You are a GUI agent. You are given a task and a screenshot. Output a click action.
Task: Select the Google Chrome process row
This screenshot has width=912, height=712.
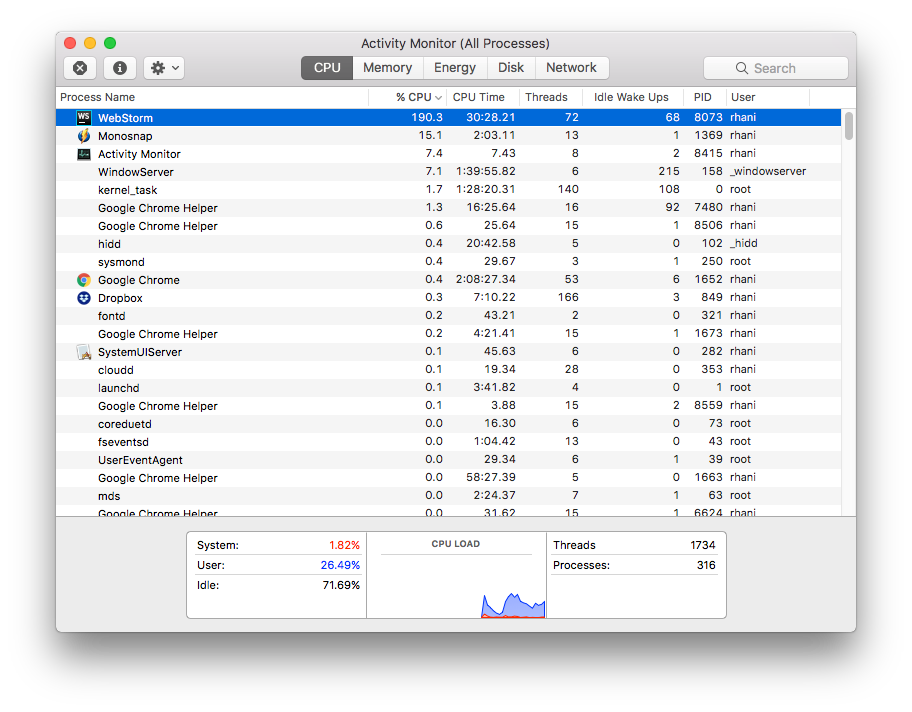coord(448,280)
